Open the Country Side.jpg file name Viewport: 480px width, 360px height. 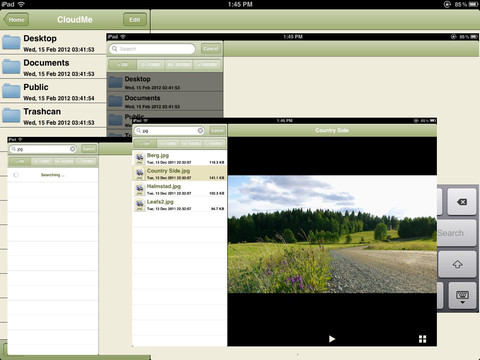click(x=168, y=171)
